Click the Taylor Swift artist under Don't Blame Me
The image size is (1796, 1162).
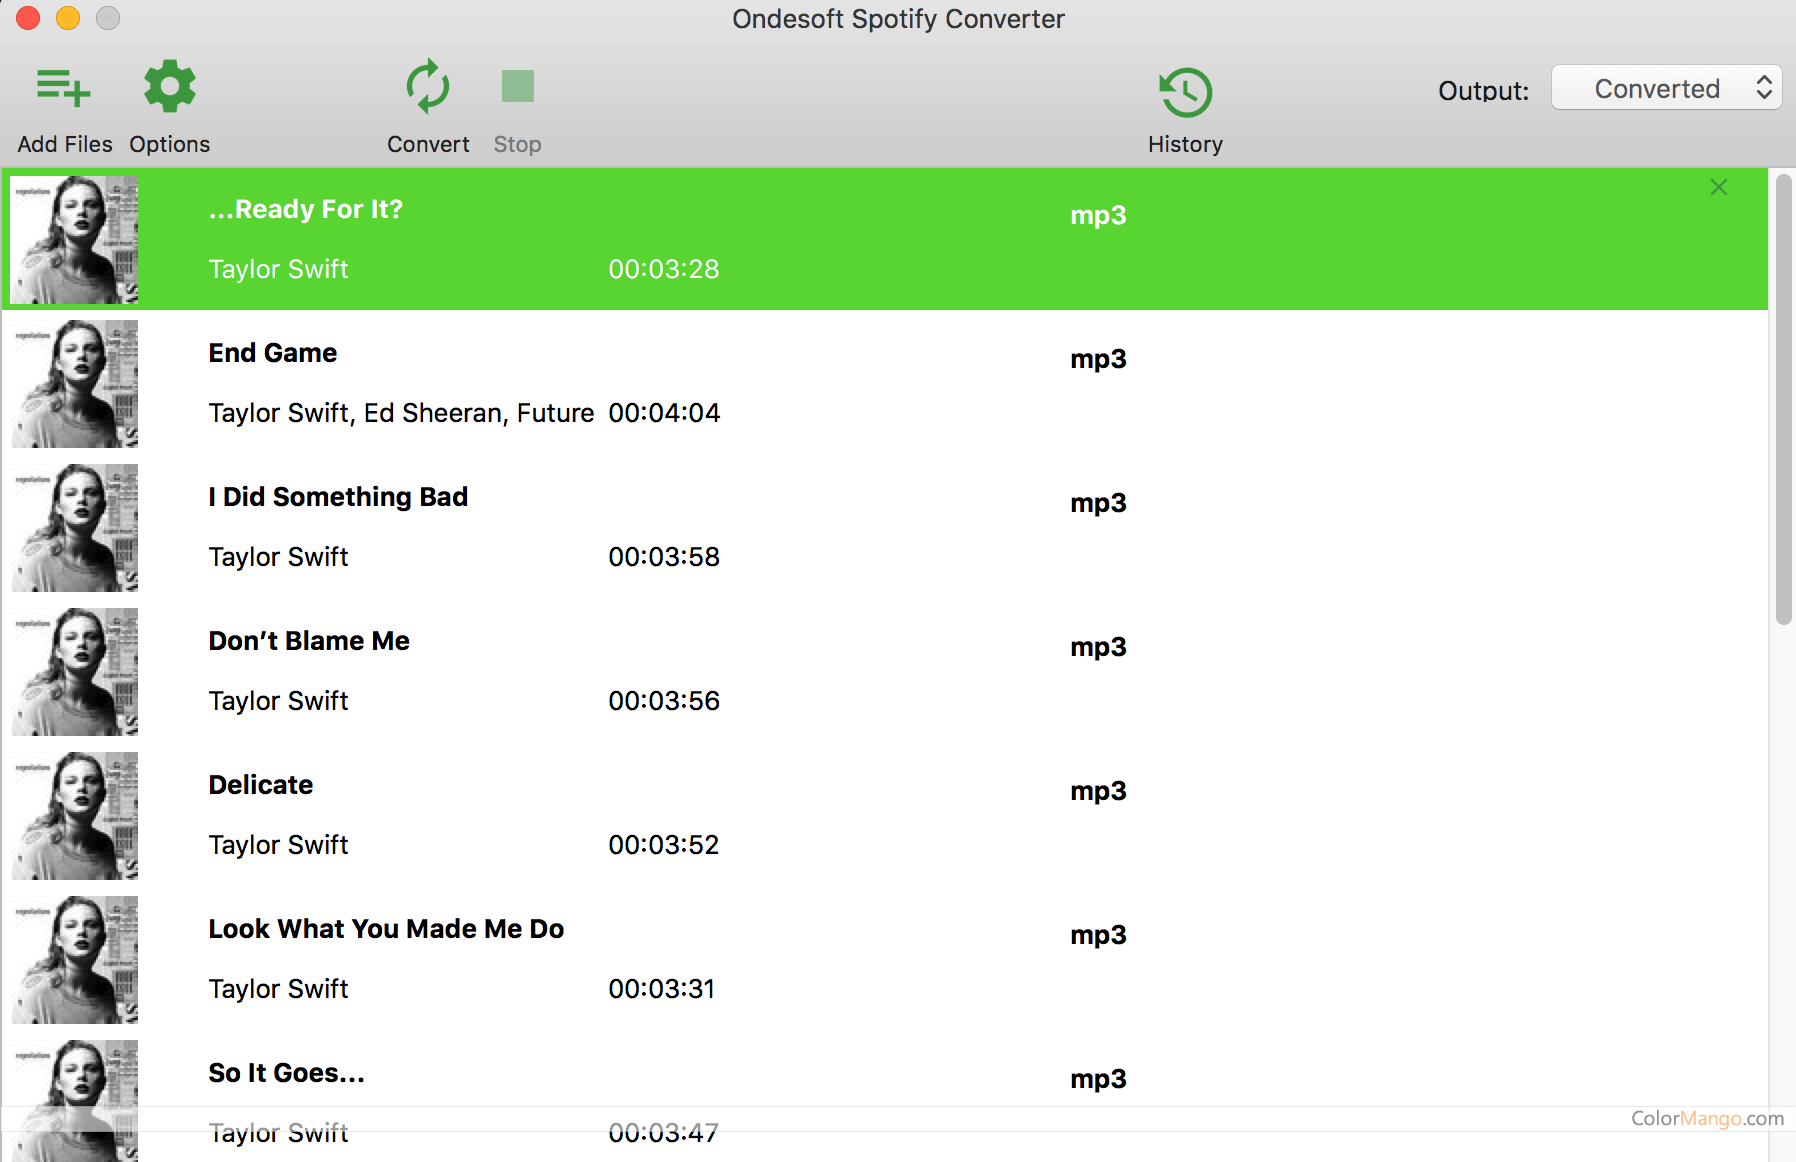278,701
